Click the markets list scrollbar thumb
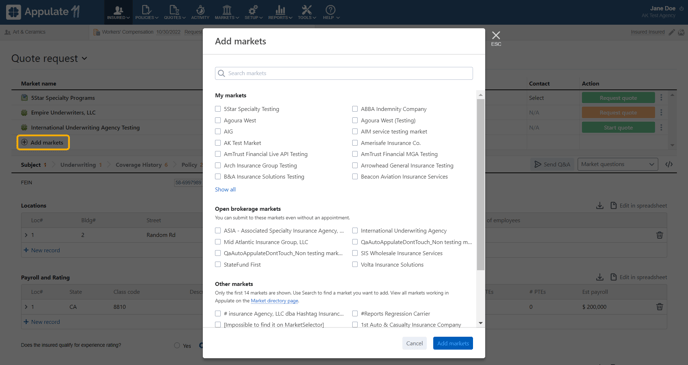Screen dimensions: 688x365 click(x=480, y=184)
